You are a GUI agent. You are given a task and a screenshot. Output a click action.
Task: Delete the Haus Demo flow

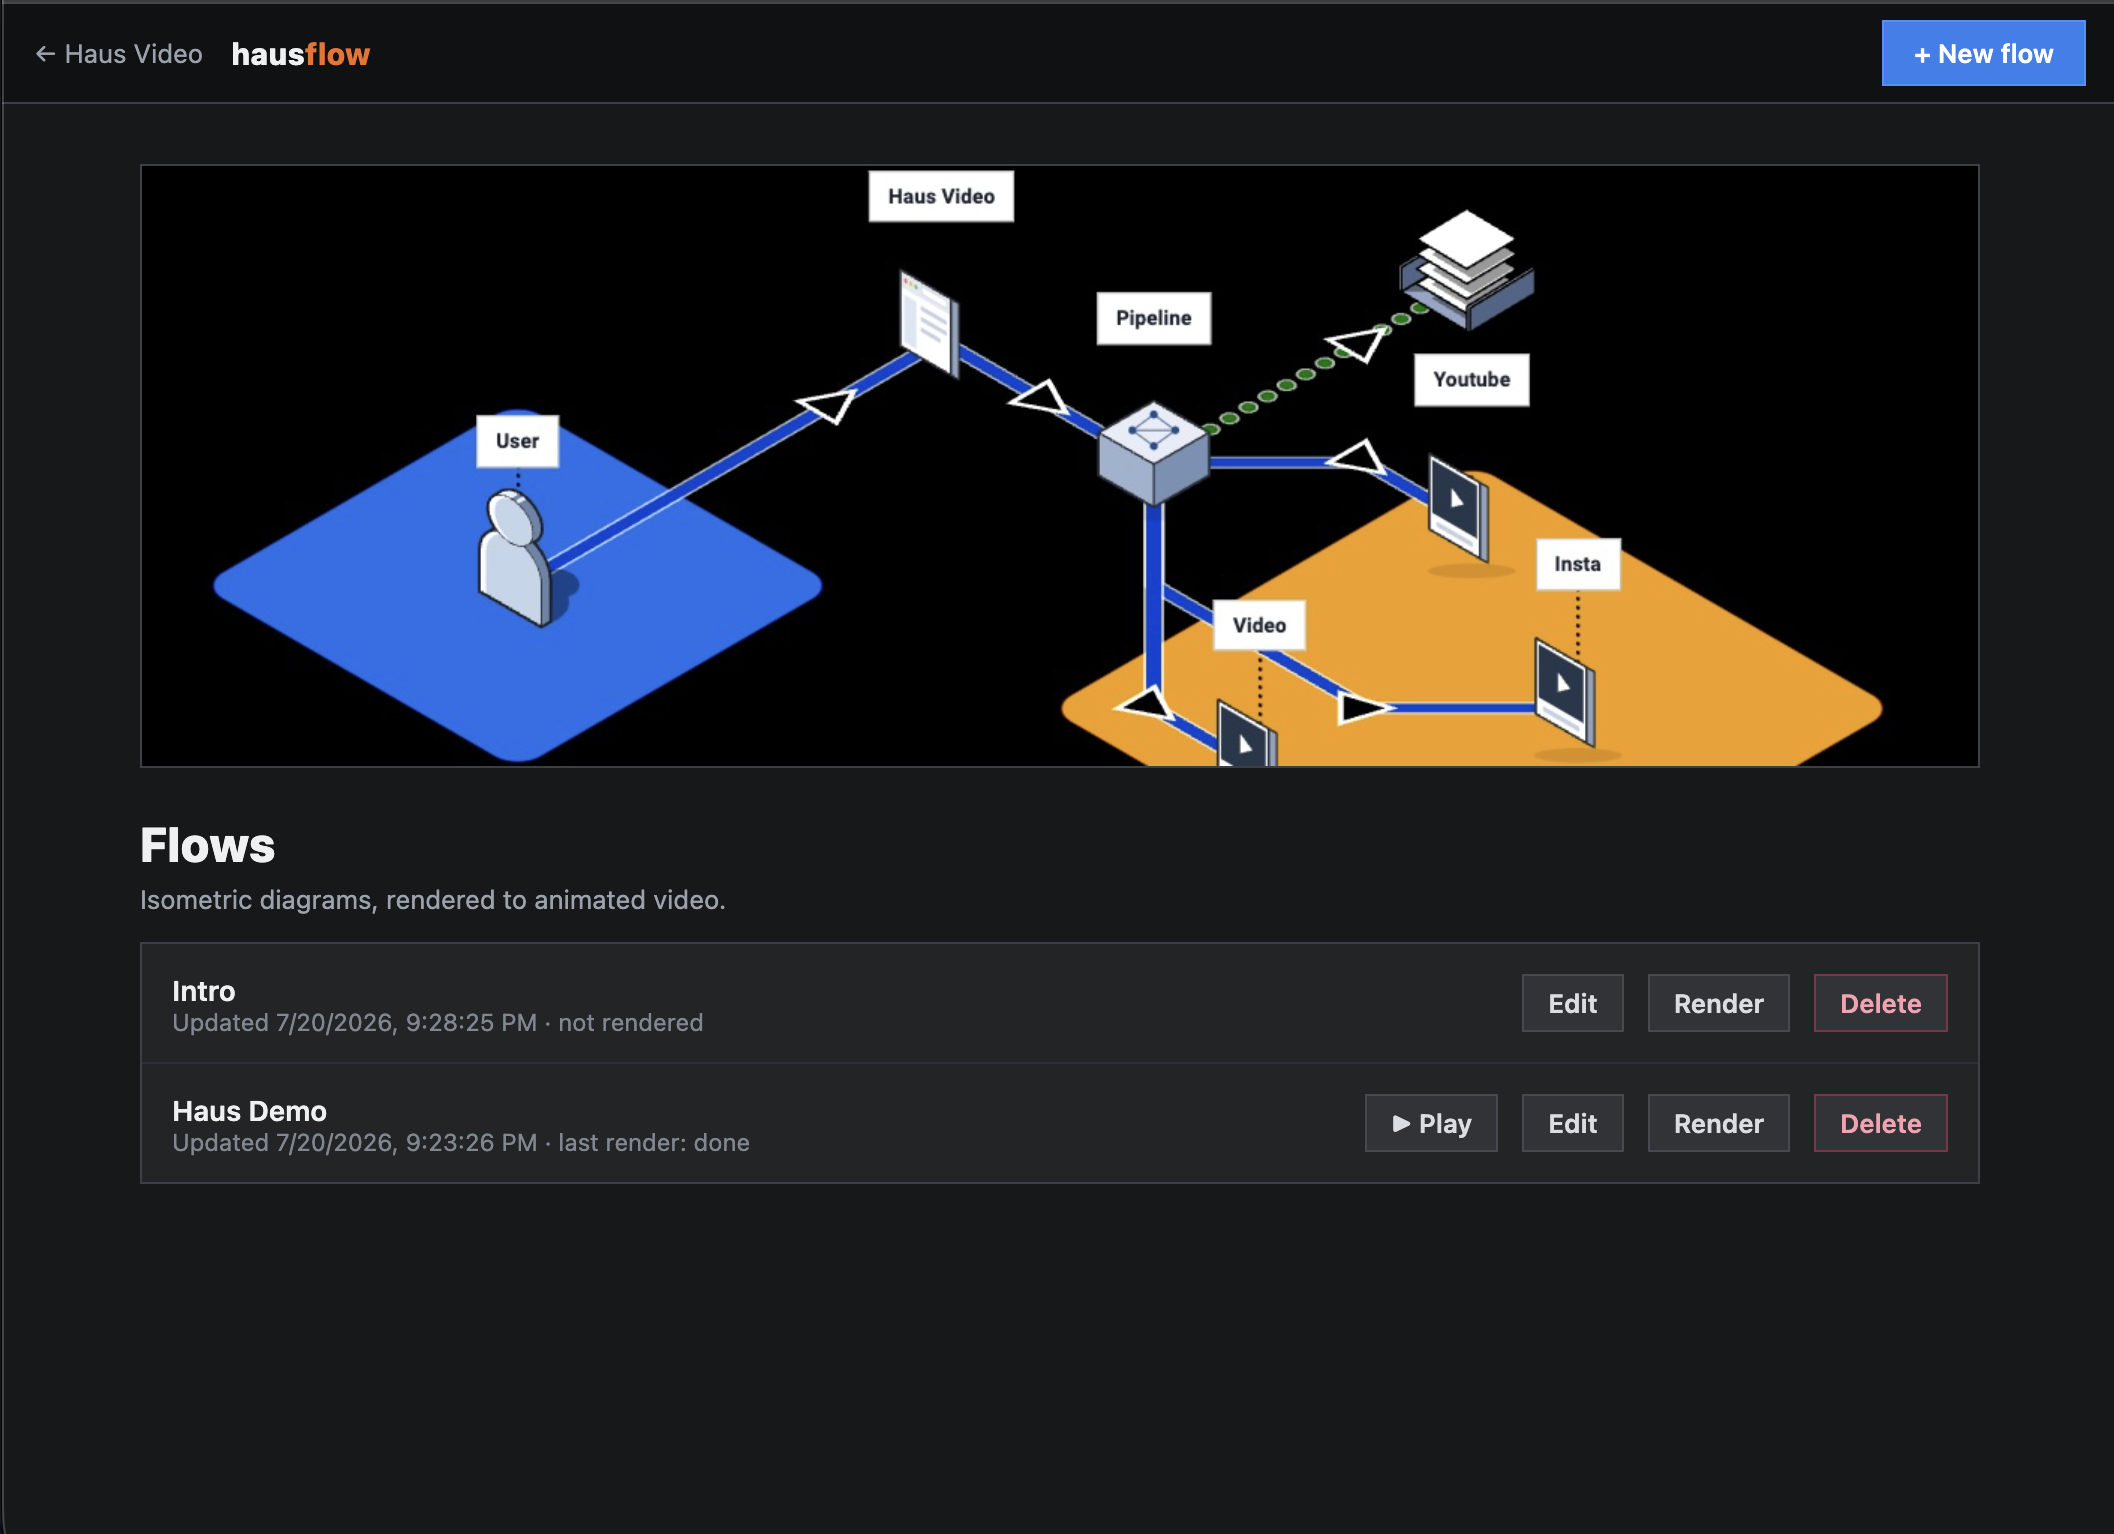(x=1880, y=1123)
